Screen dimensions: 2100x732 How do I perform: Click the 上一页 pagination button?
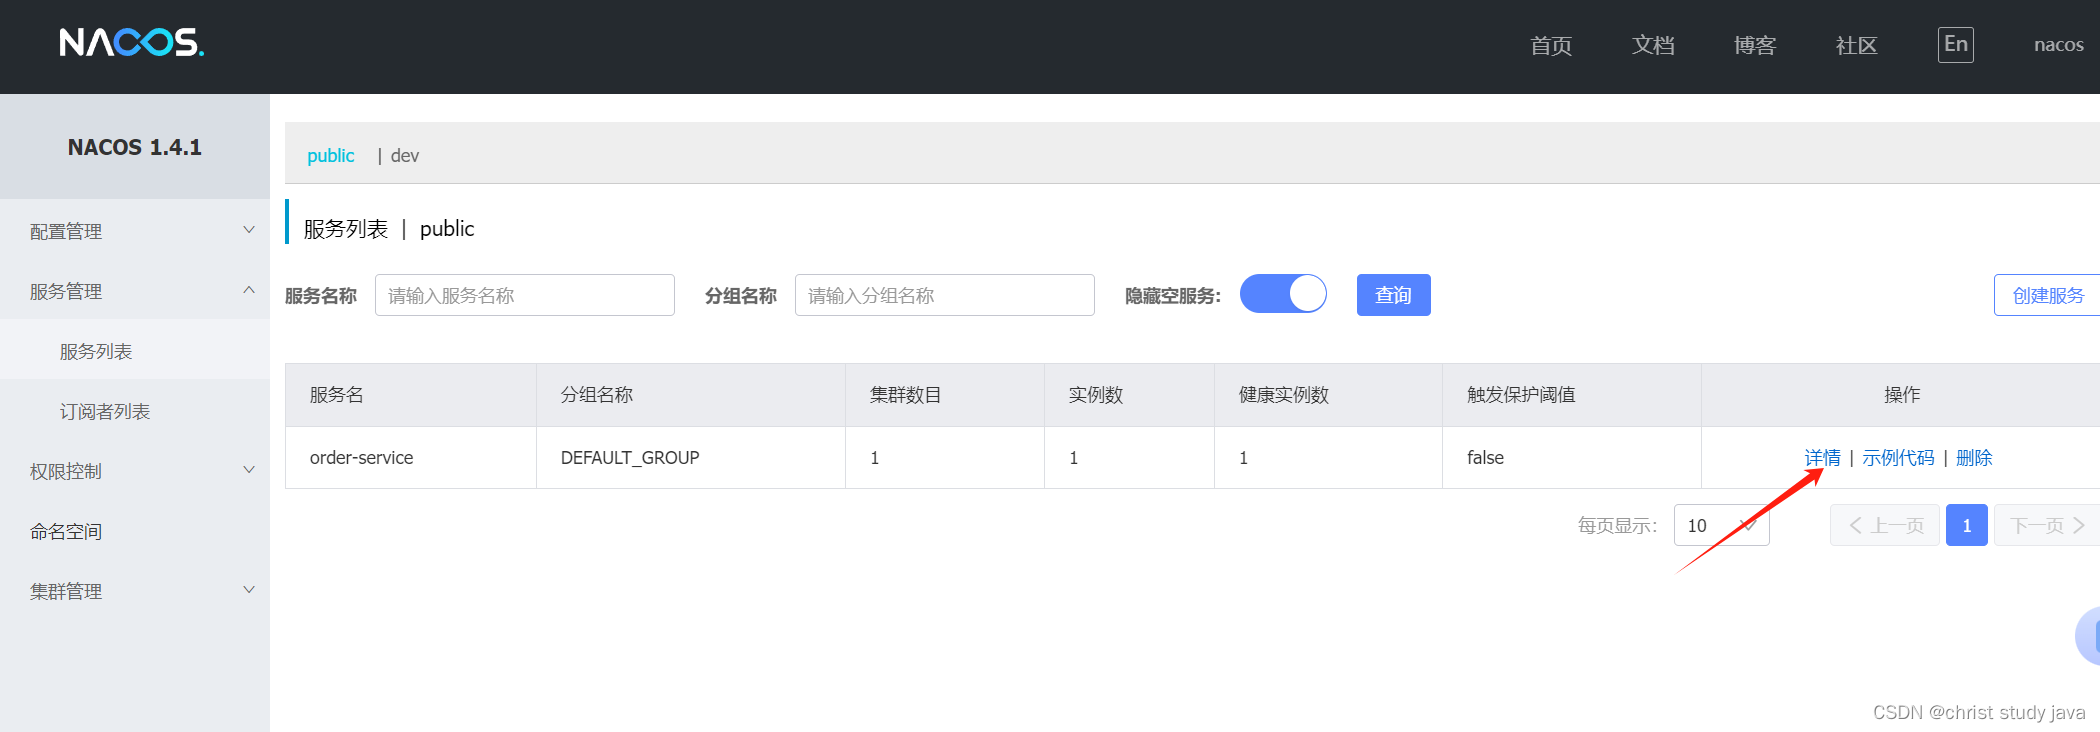click(1884, 525)
